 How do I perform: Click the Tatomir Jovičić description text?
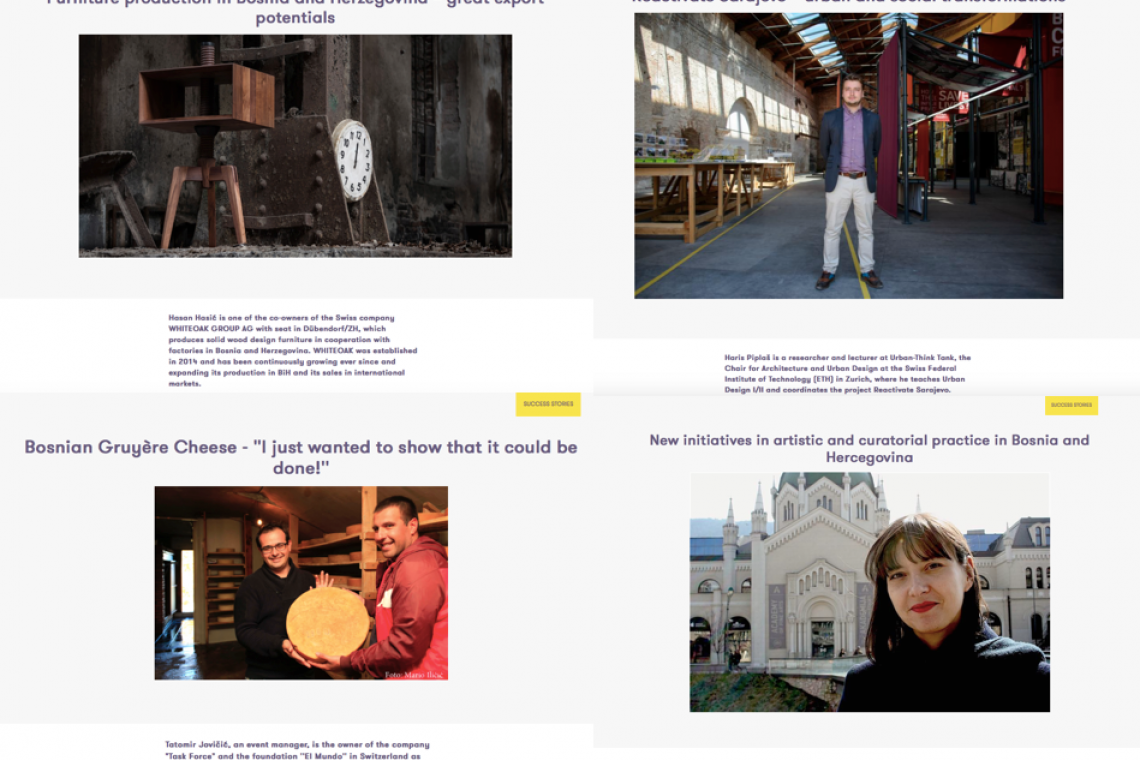click(x=297, y=750)
